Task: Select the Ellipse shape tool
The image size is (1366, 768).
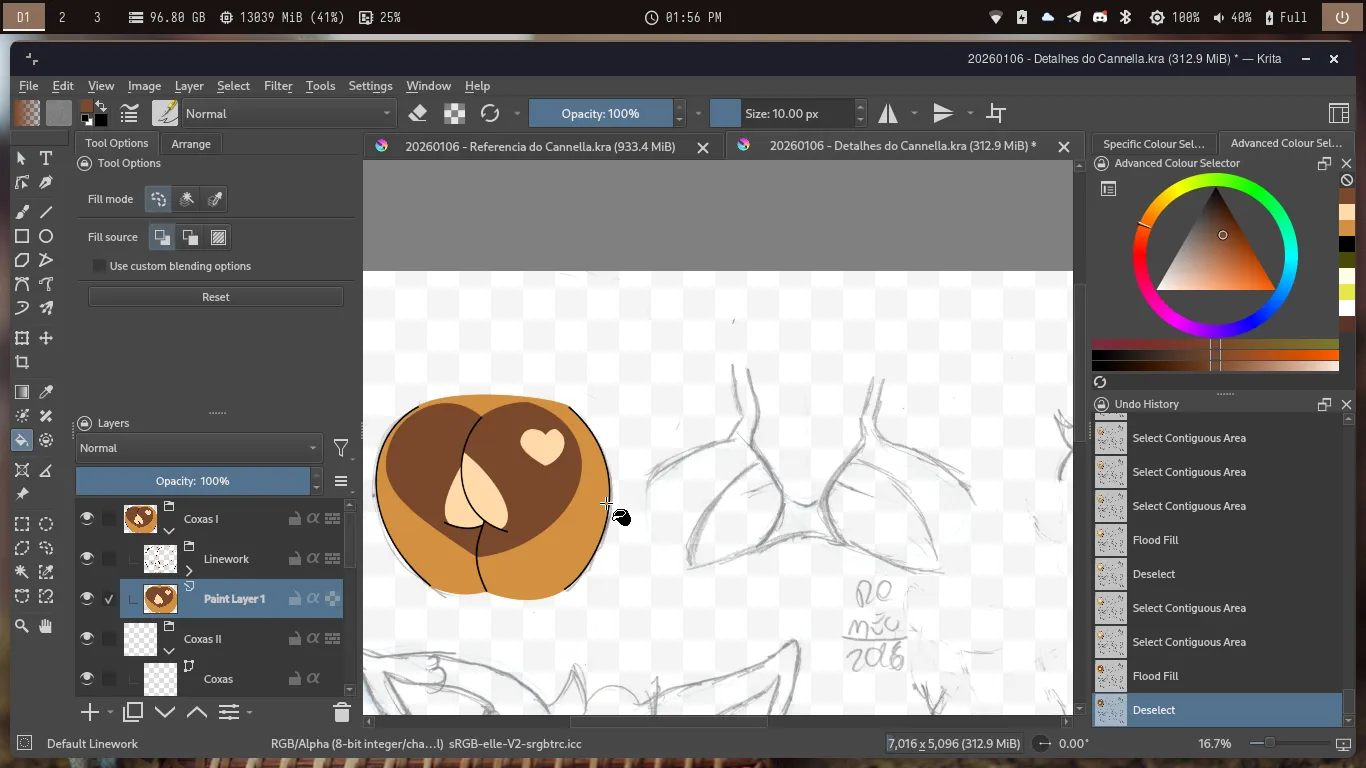Action: pyautogui.click(x=46, y=236)
